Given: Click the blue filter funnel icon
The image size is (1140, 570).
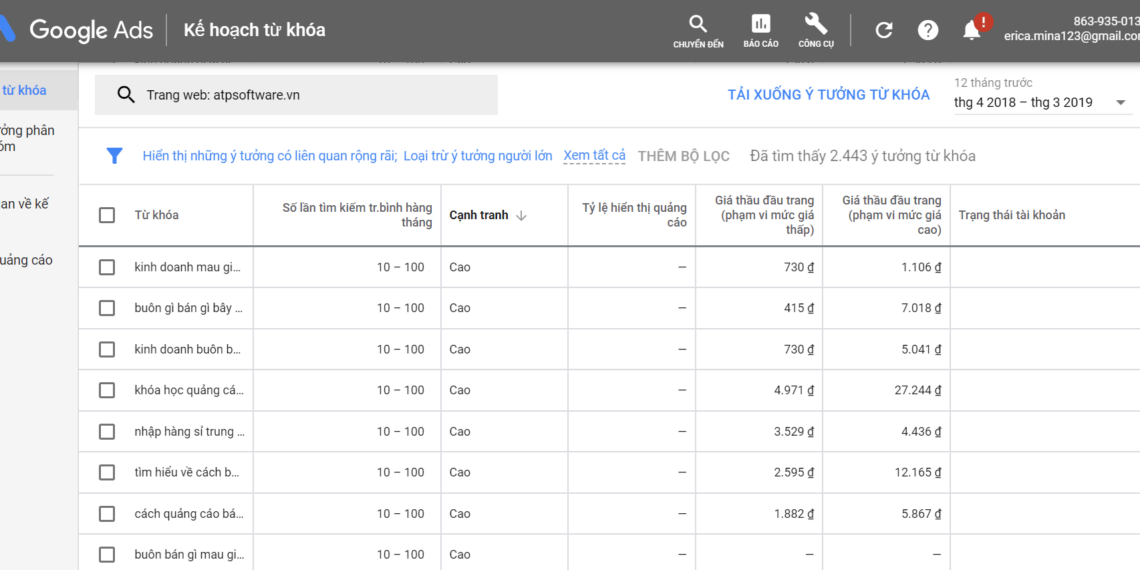Looking at the screenshot, I should point(114,156).
